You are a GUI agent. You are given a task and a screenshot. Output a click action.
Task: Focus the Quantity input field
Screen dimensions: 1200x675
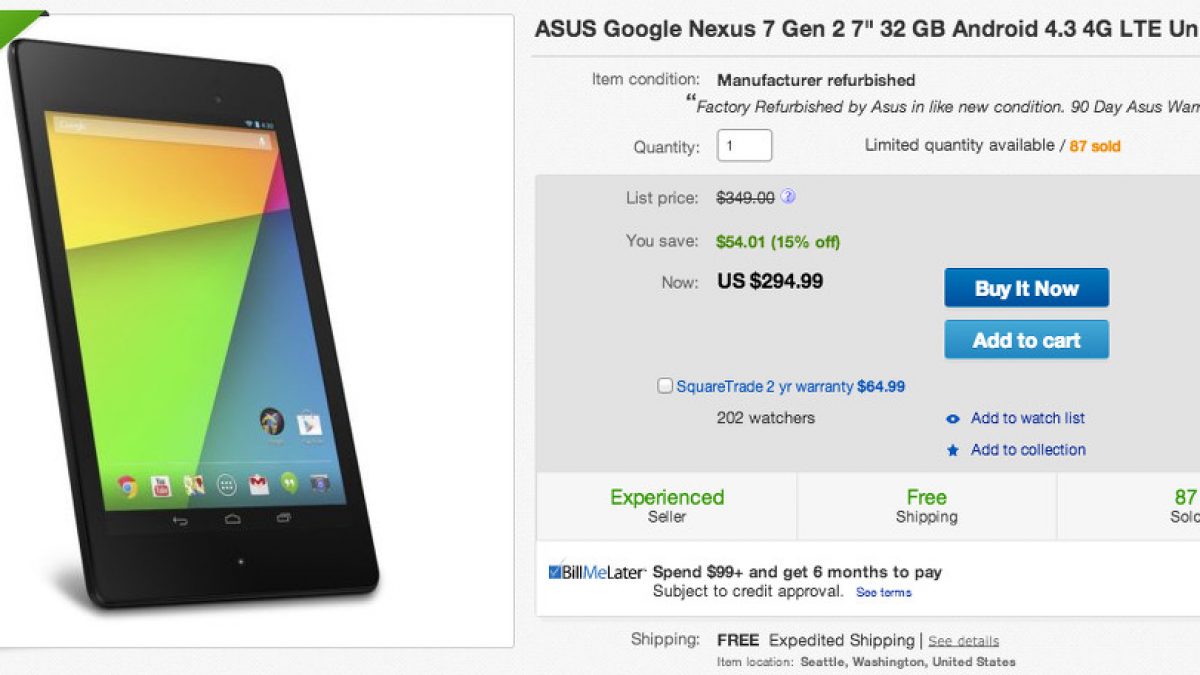click(x=744, y=146)
